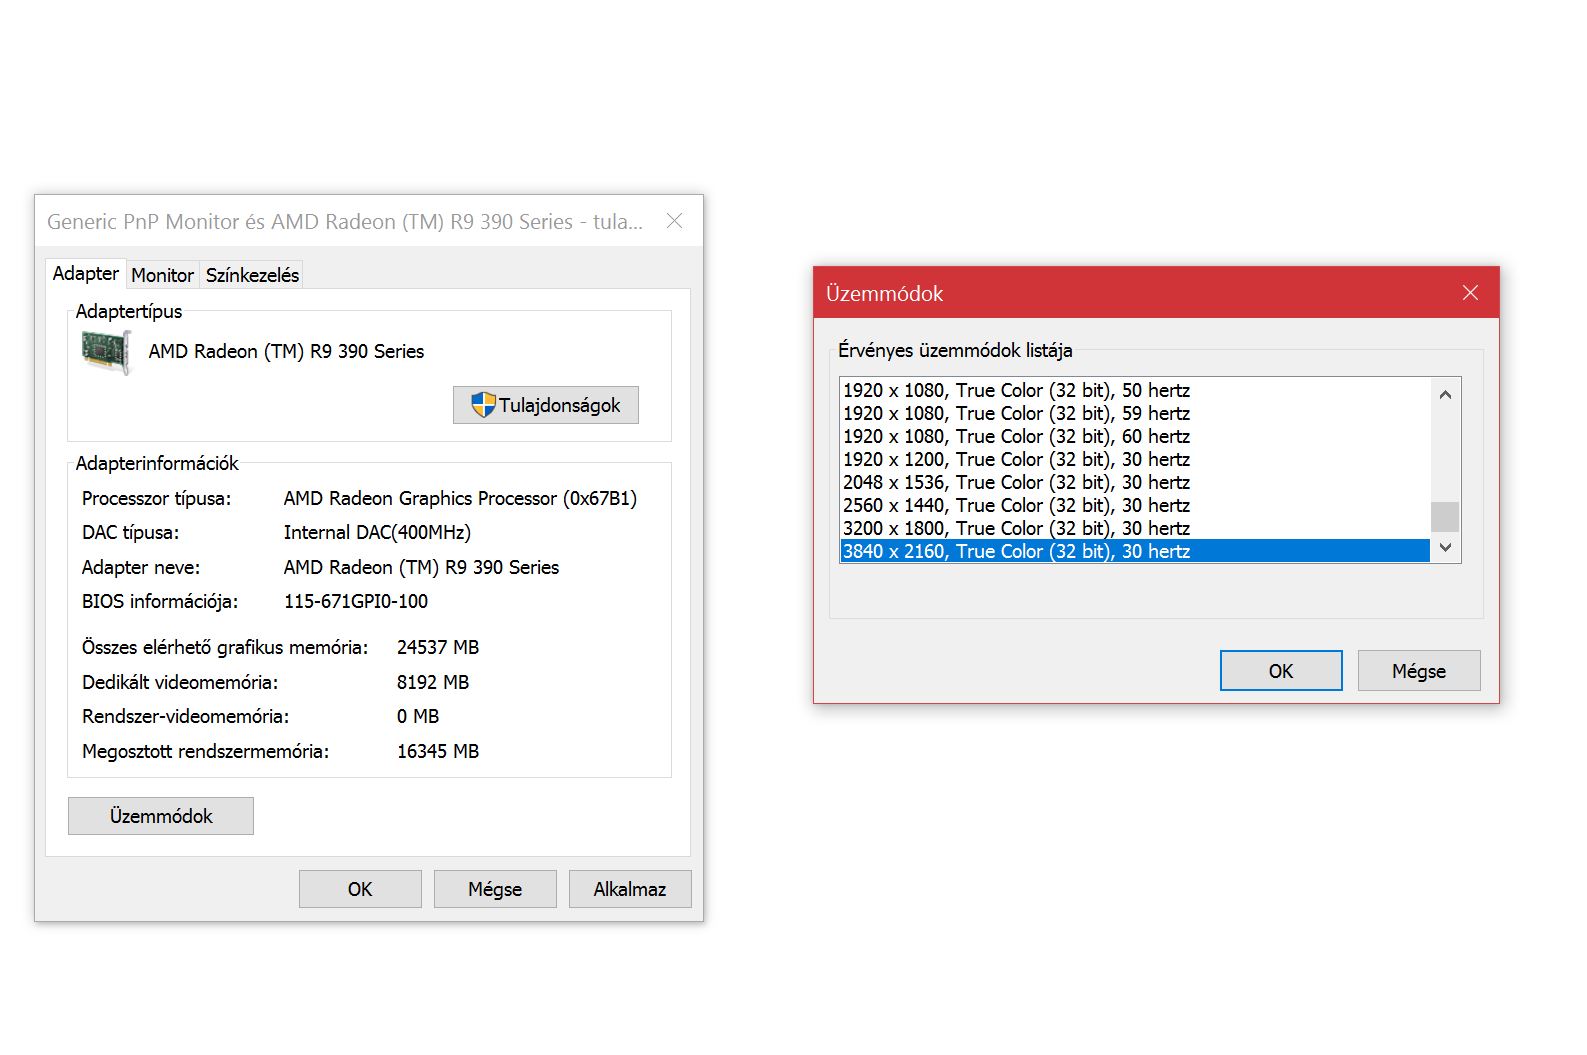
Task: Click the mode list scroll down arrow
Action: tap(1445, 548)
